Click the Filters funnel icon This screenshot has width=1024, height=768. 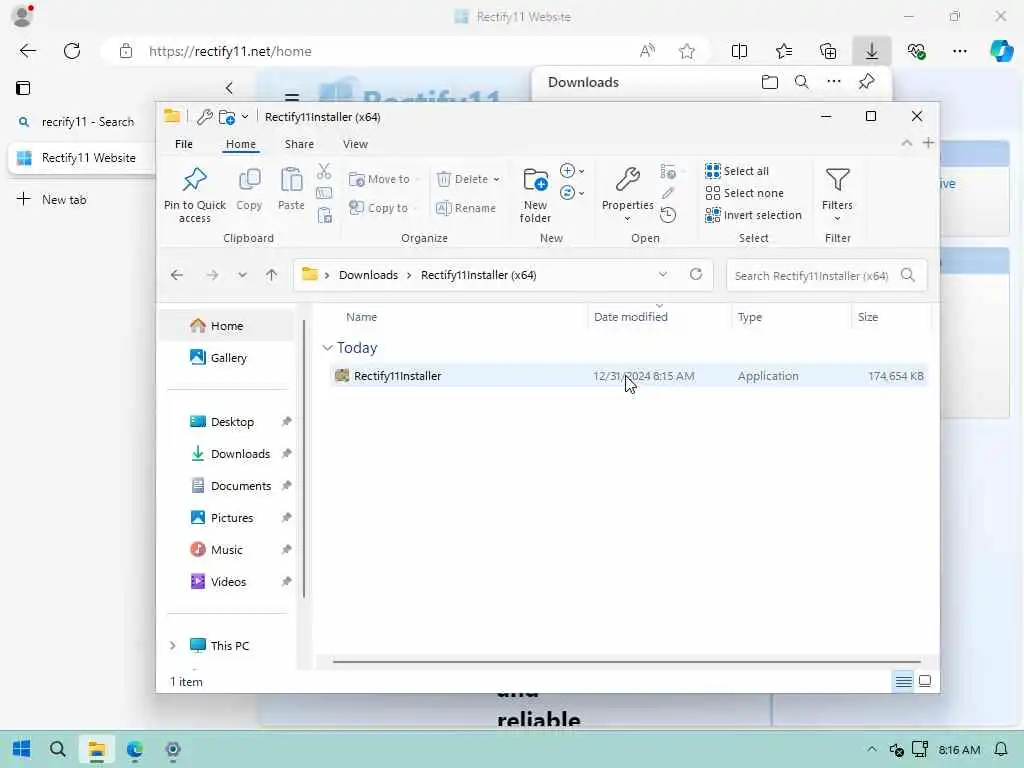[x=837, y=180]
